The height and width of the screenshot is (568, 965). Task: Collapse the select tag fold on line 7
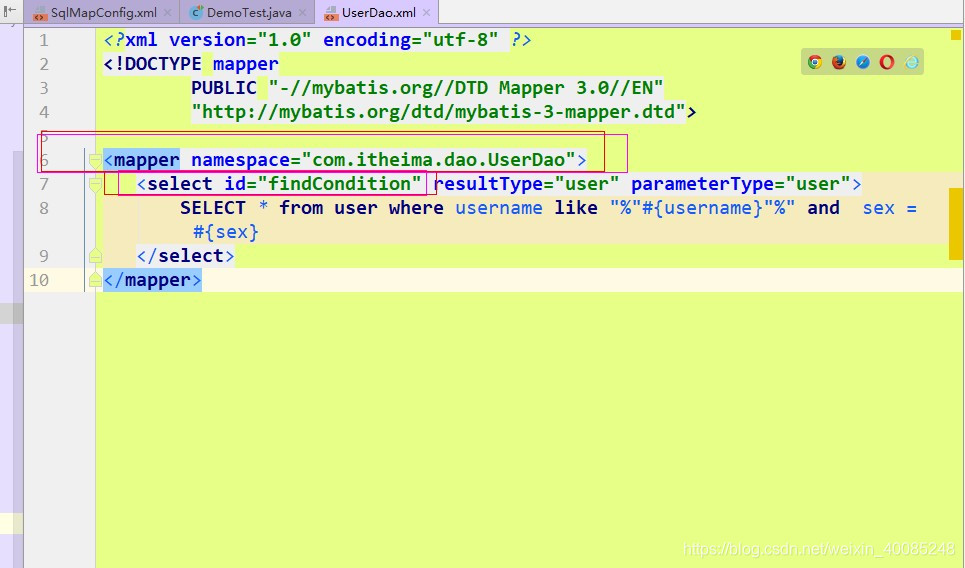(x=95, y=184)
